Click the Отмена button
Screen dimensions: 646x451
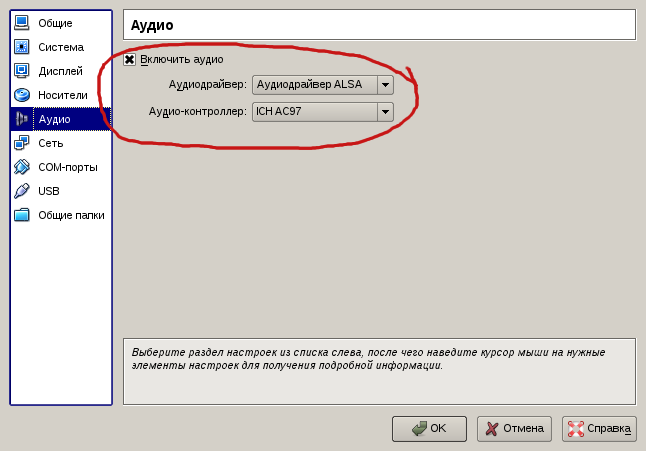pos(514,429)
